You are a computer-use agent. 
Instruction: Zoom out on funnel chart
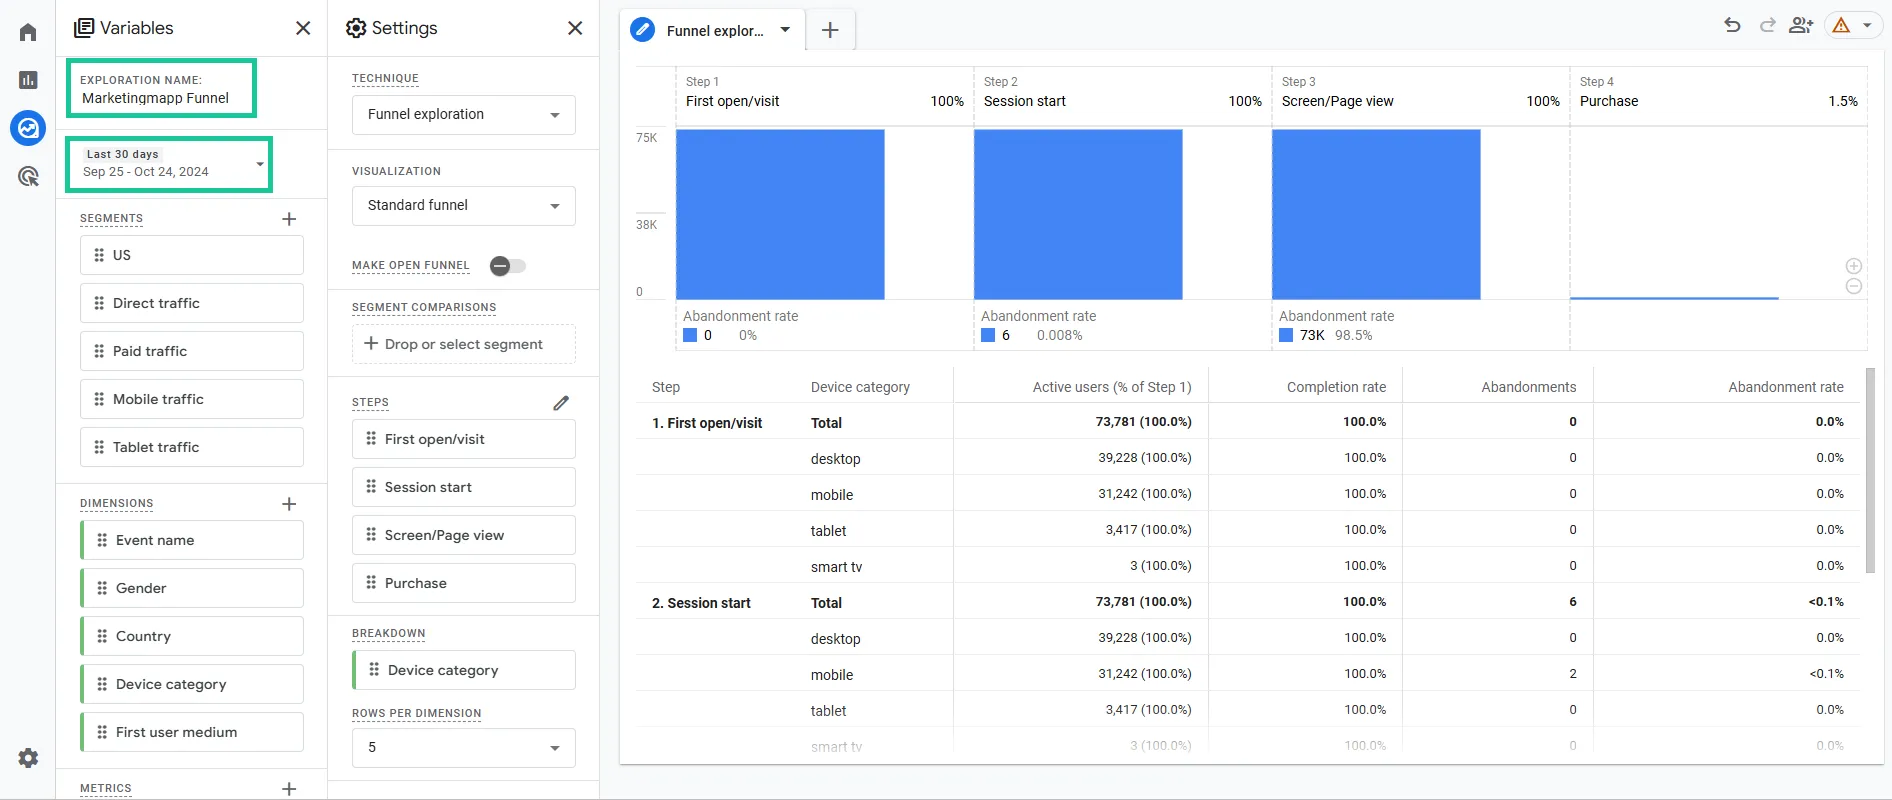[1854, 286]
